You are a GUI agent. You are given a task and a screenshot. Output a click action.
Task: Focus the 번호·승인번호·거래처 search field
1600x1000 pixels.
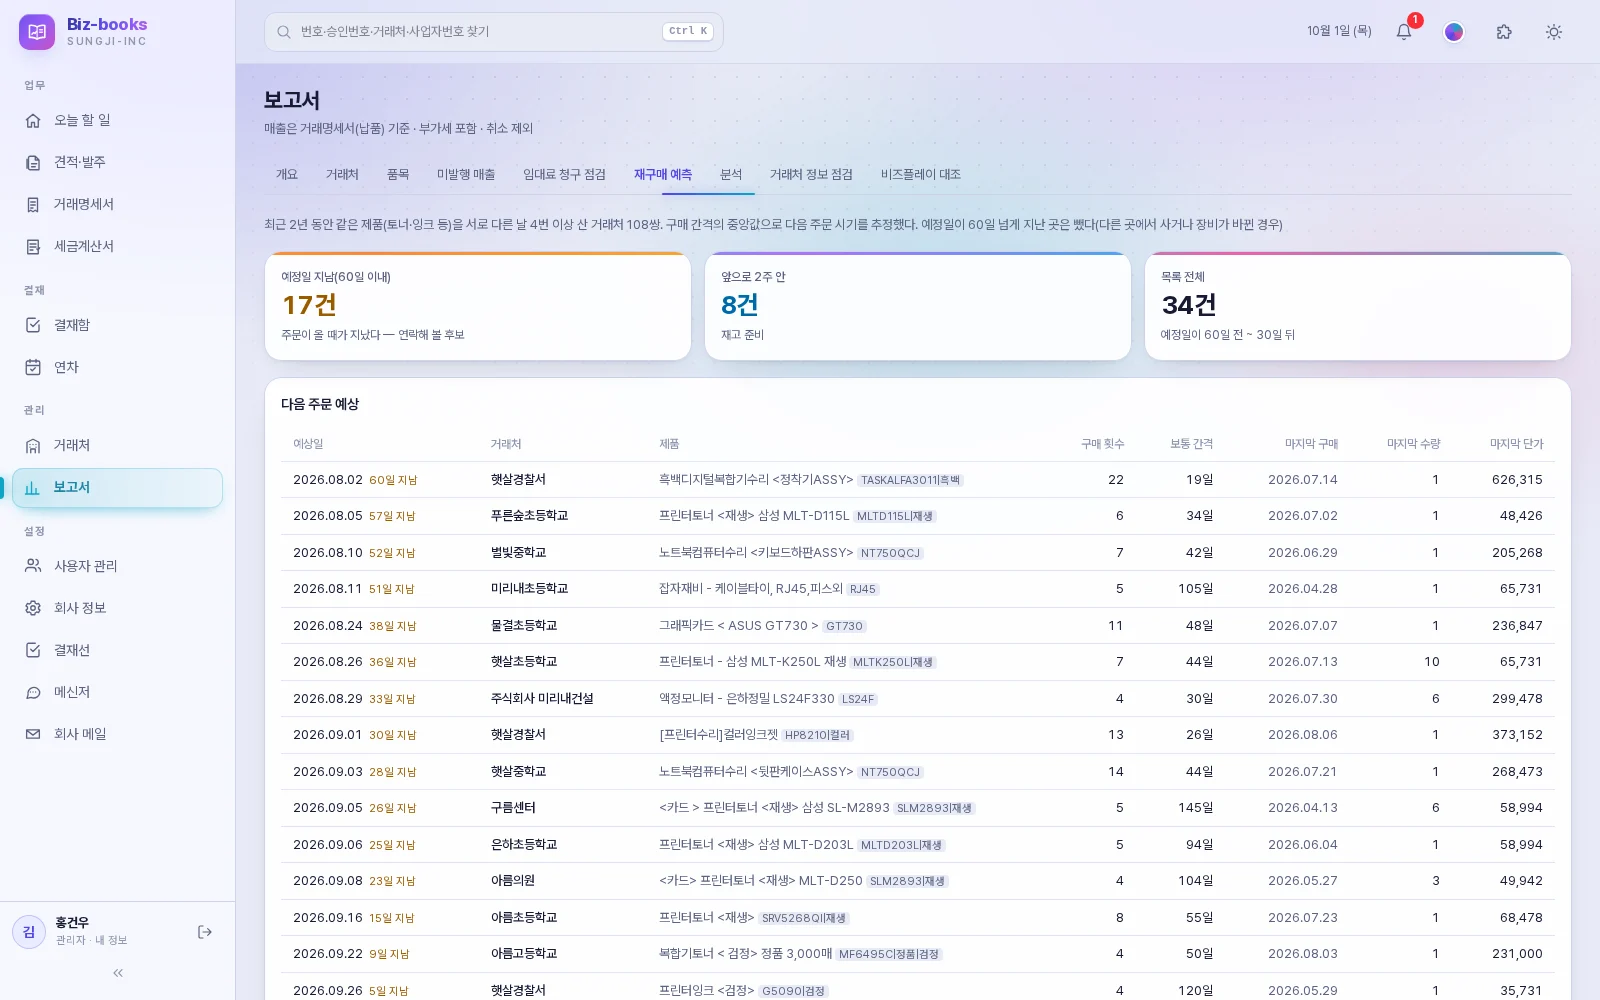pyautogui.click(x=494, y=32)
